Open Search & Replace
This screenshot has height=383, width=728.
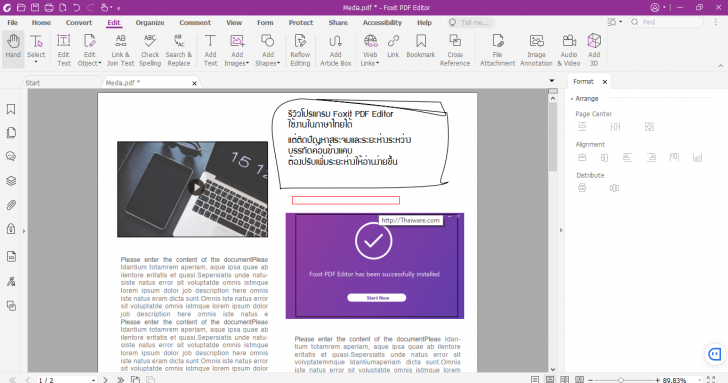[x=179, y=50]
